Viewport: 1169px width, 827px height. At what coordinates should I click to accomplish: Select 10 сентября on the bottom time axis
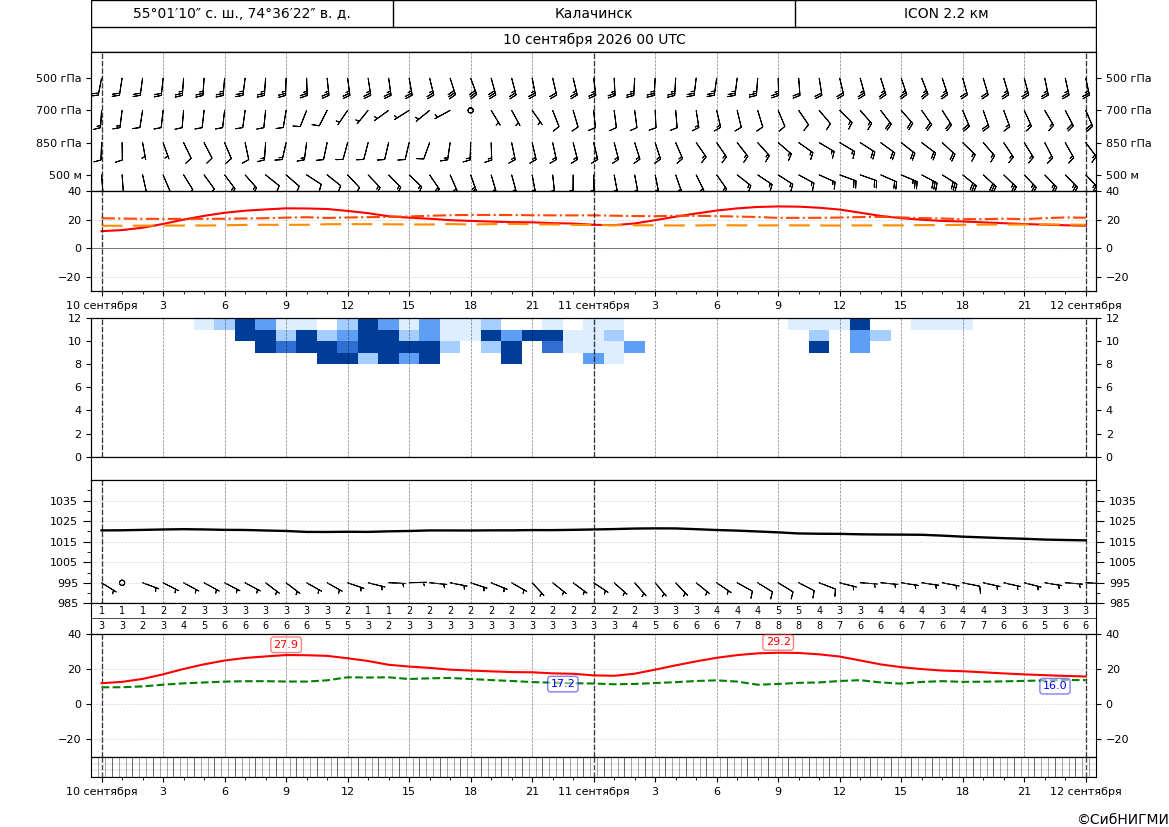[x=101, y=791]
